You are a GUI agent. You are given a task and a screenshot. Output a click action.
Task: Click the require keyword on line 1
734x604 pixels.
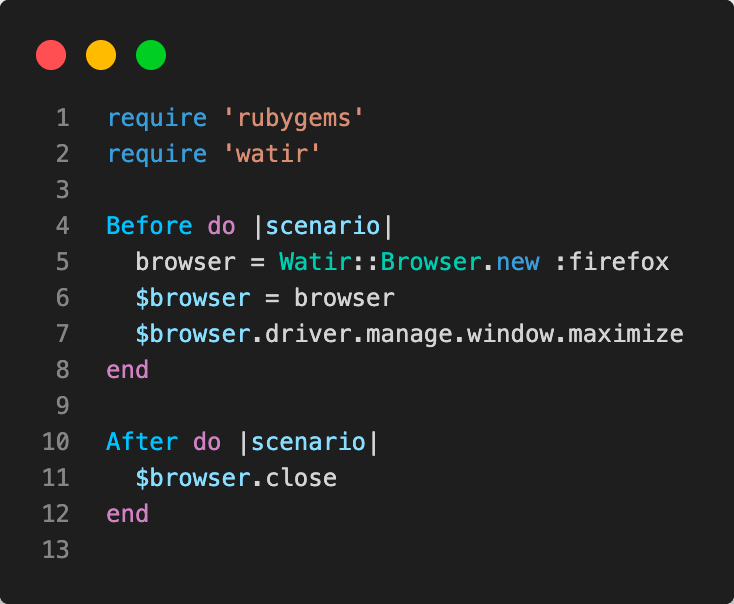[x=157, y=118]
